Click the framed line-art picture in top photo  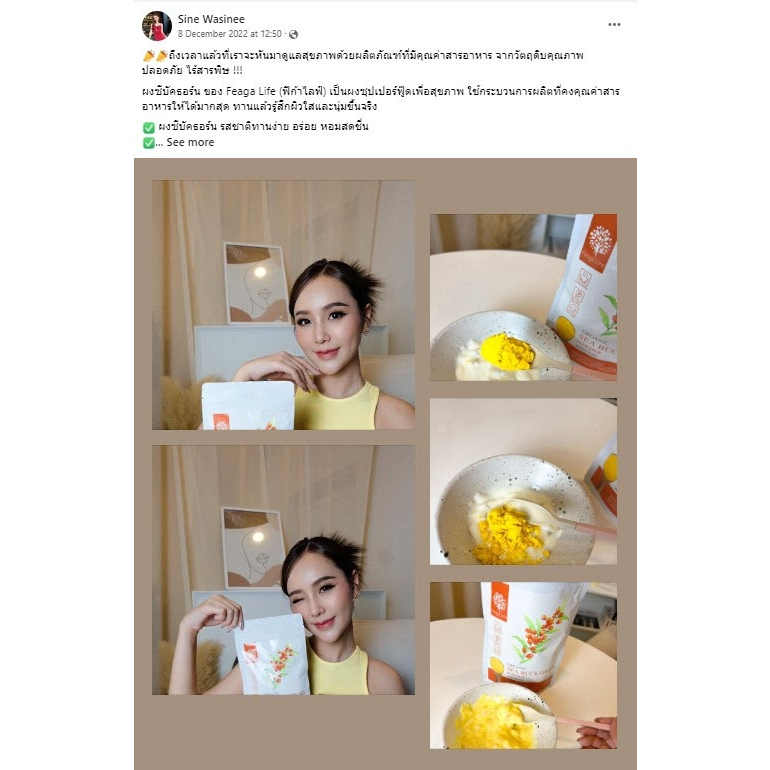(x=256, y=283)
